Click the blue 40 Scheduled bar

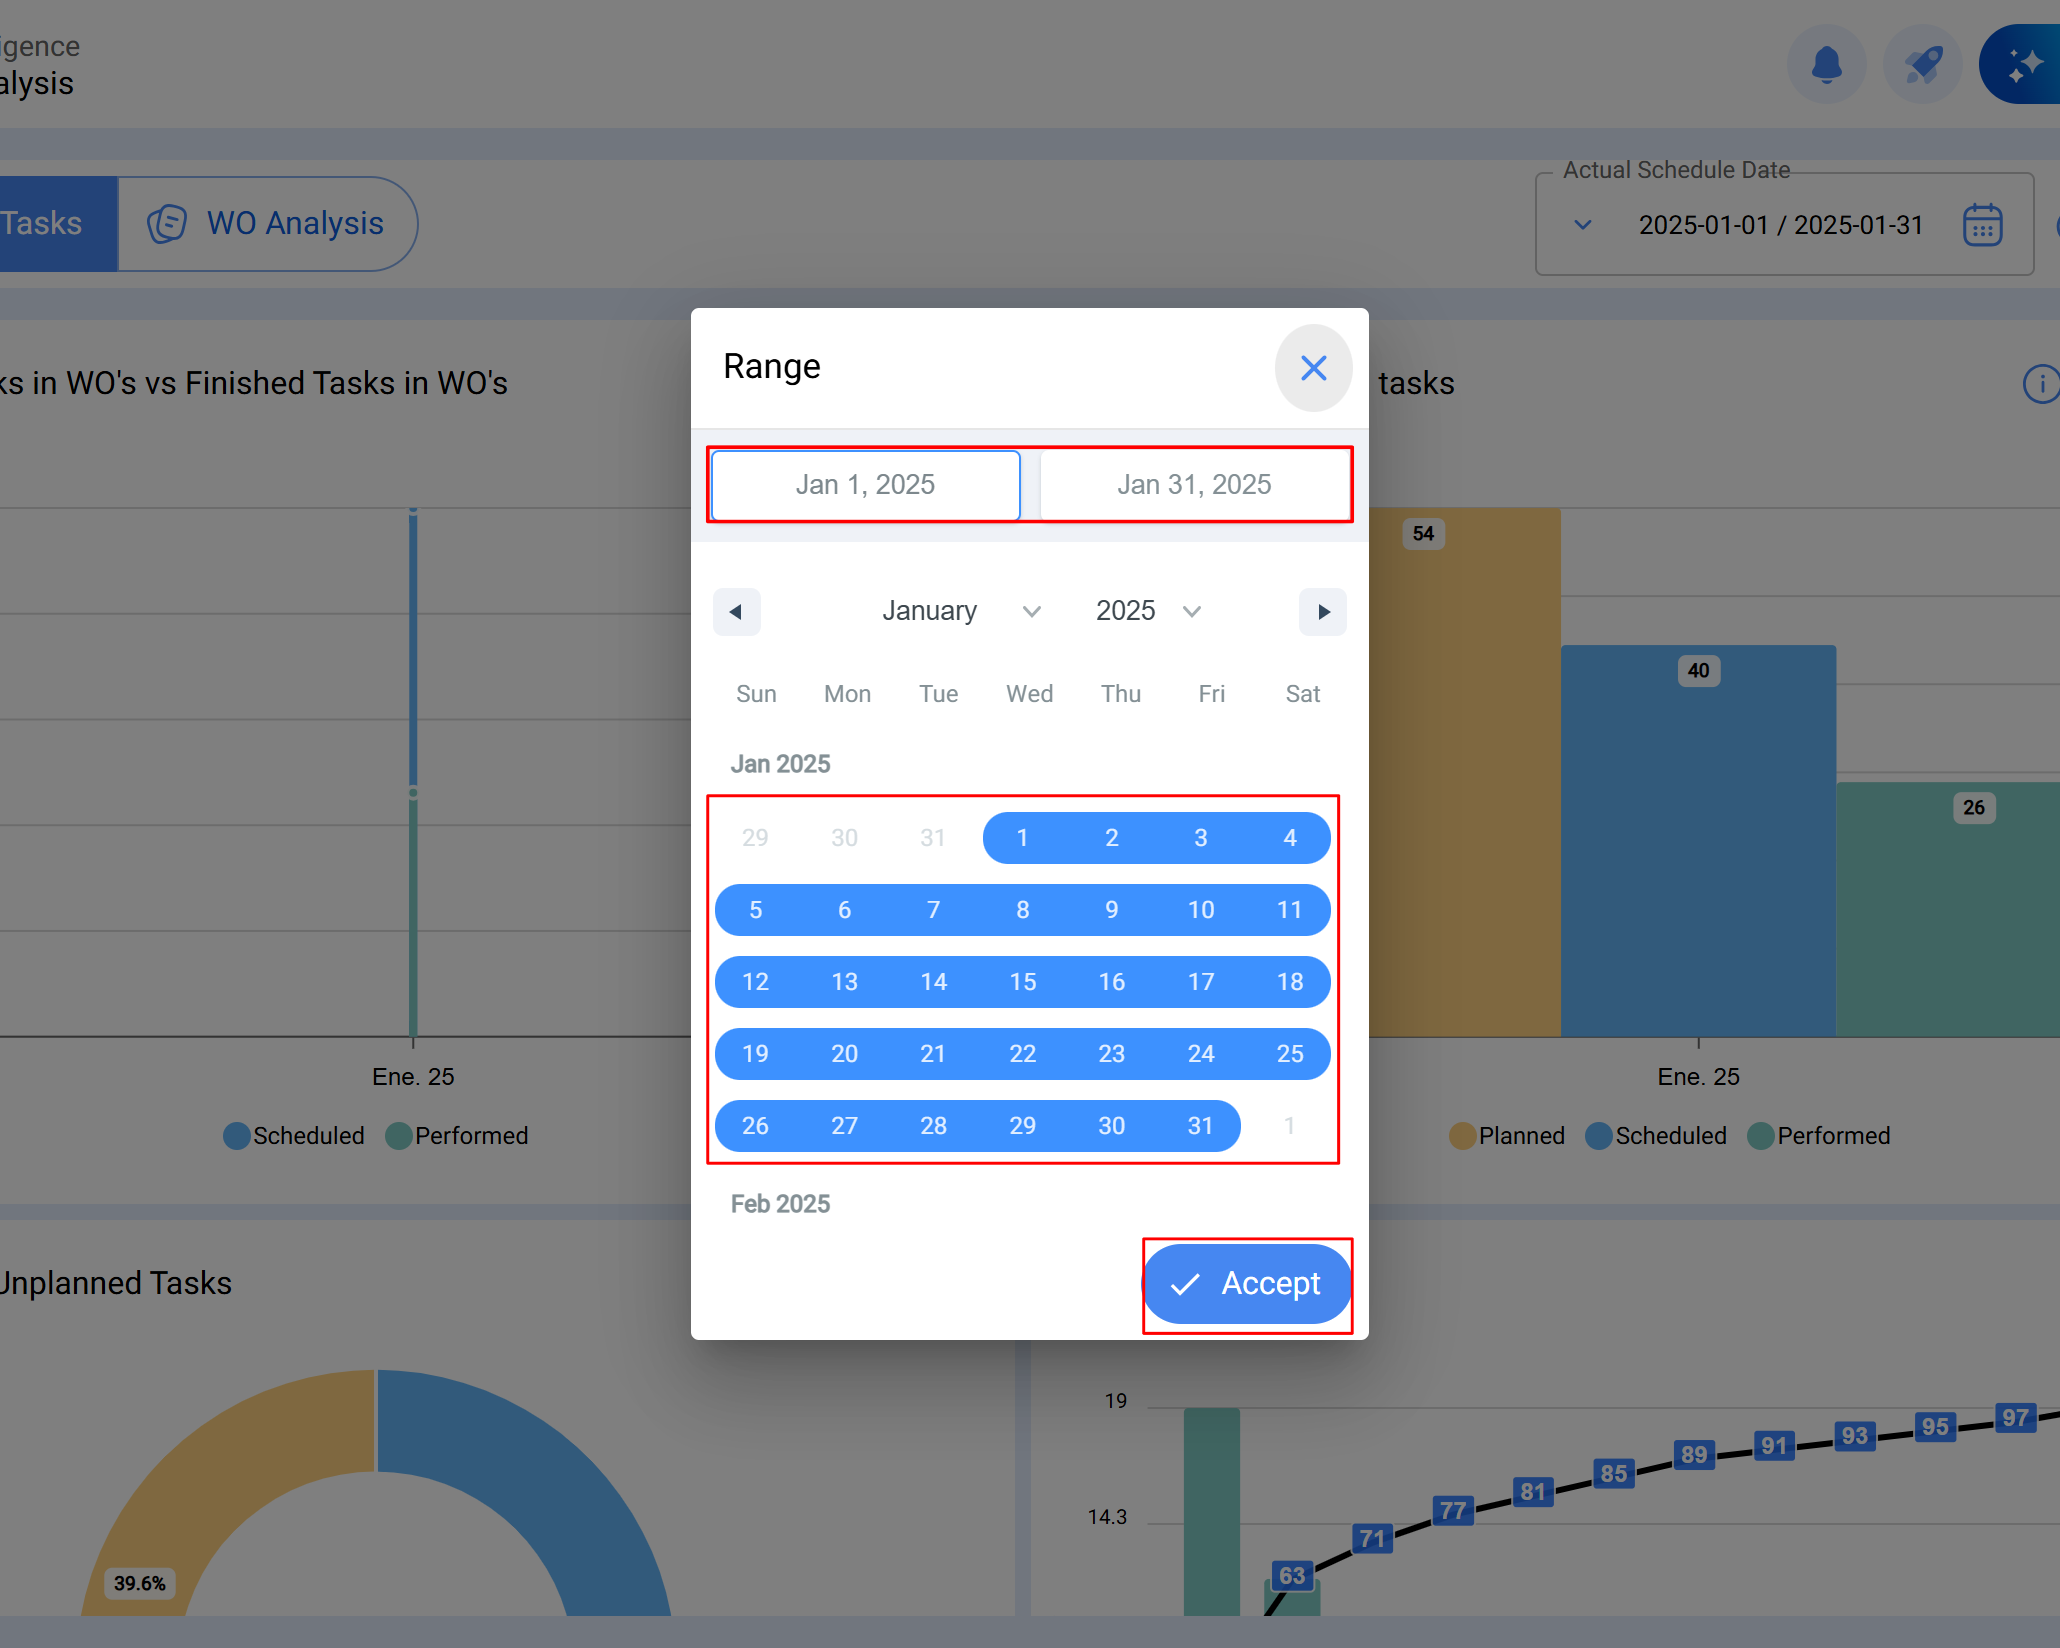[x=1698, y=850]
